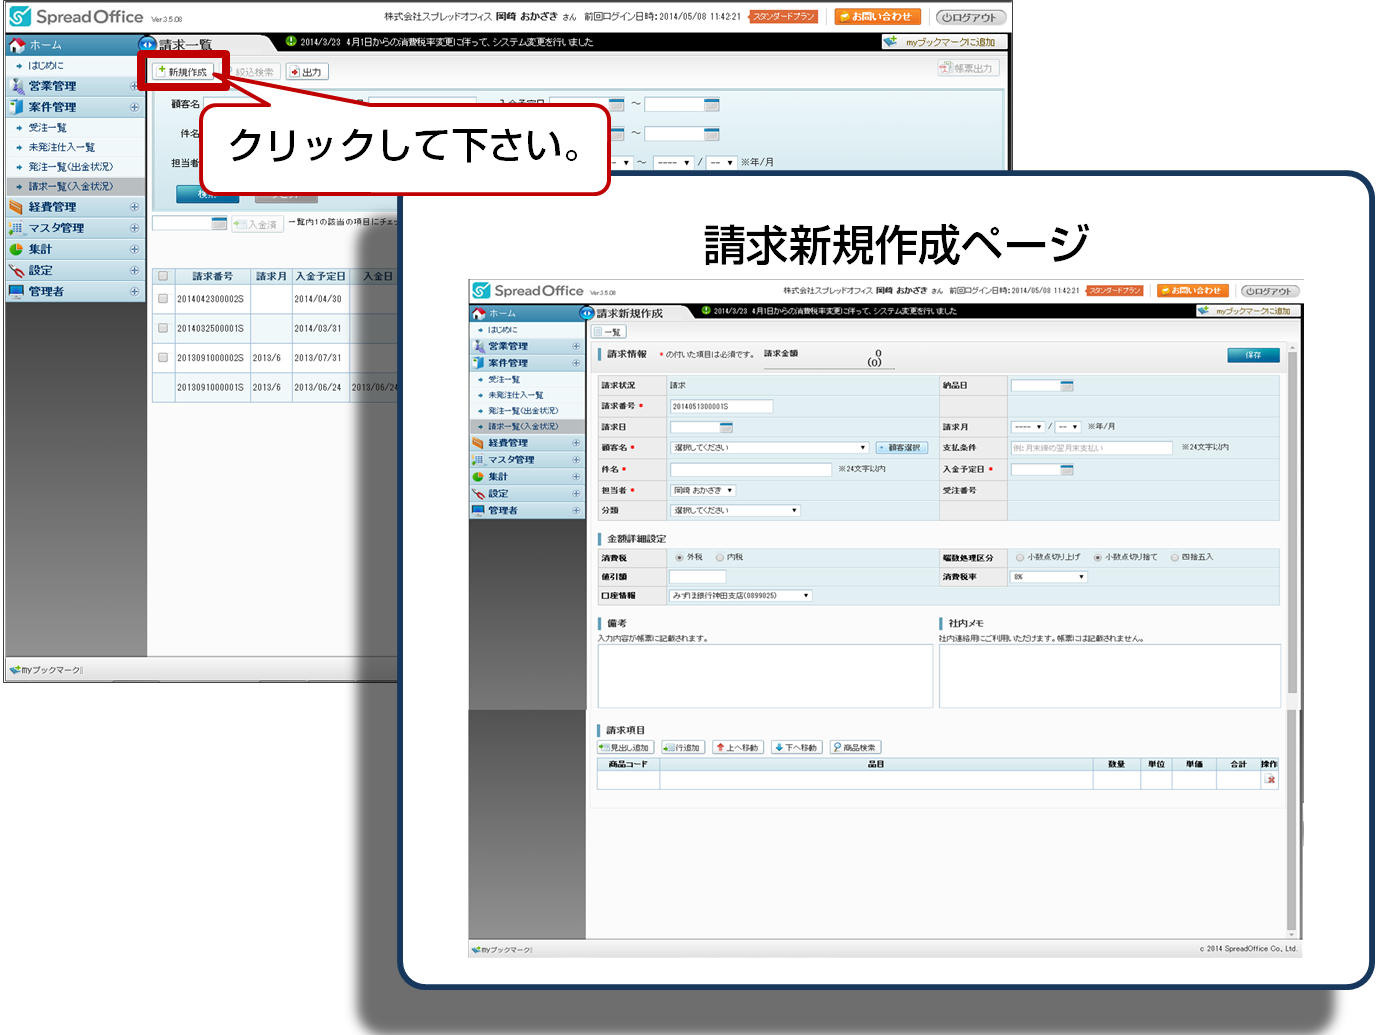Open 口座情報 bank account dropdown
Screen dimensions: 1377x1035
pos(740,596)
